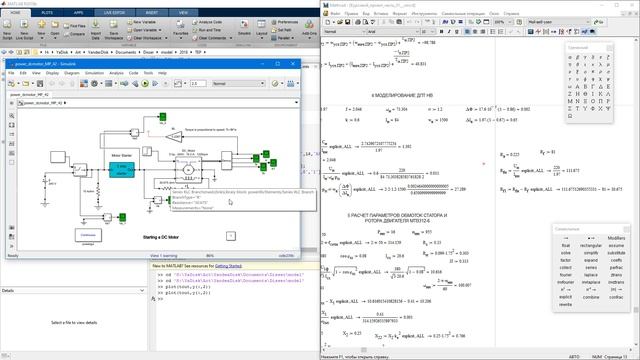Click Set Path in MATLAB ribbon

point(281,30)
